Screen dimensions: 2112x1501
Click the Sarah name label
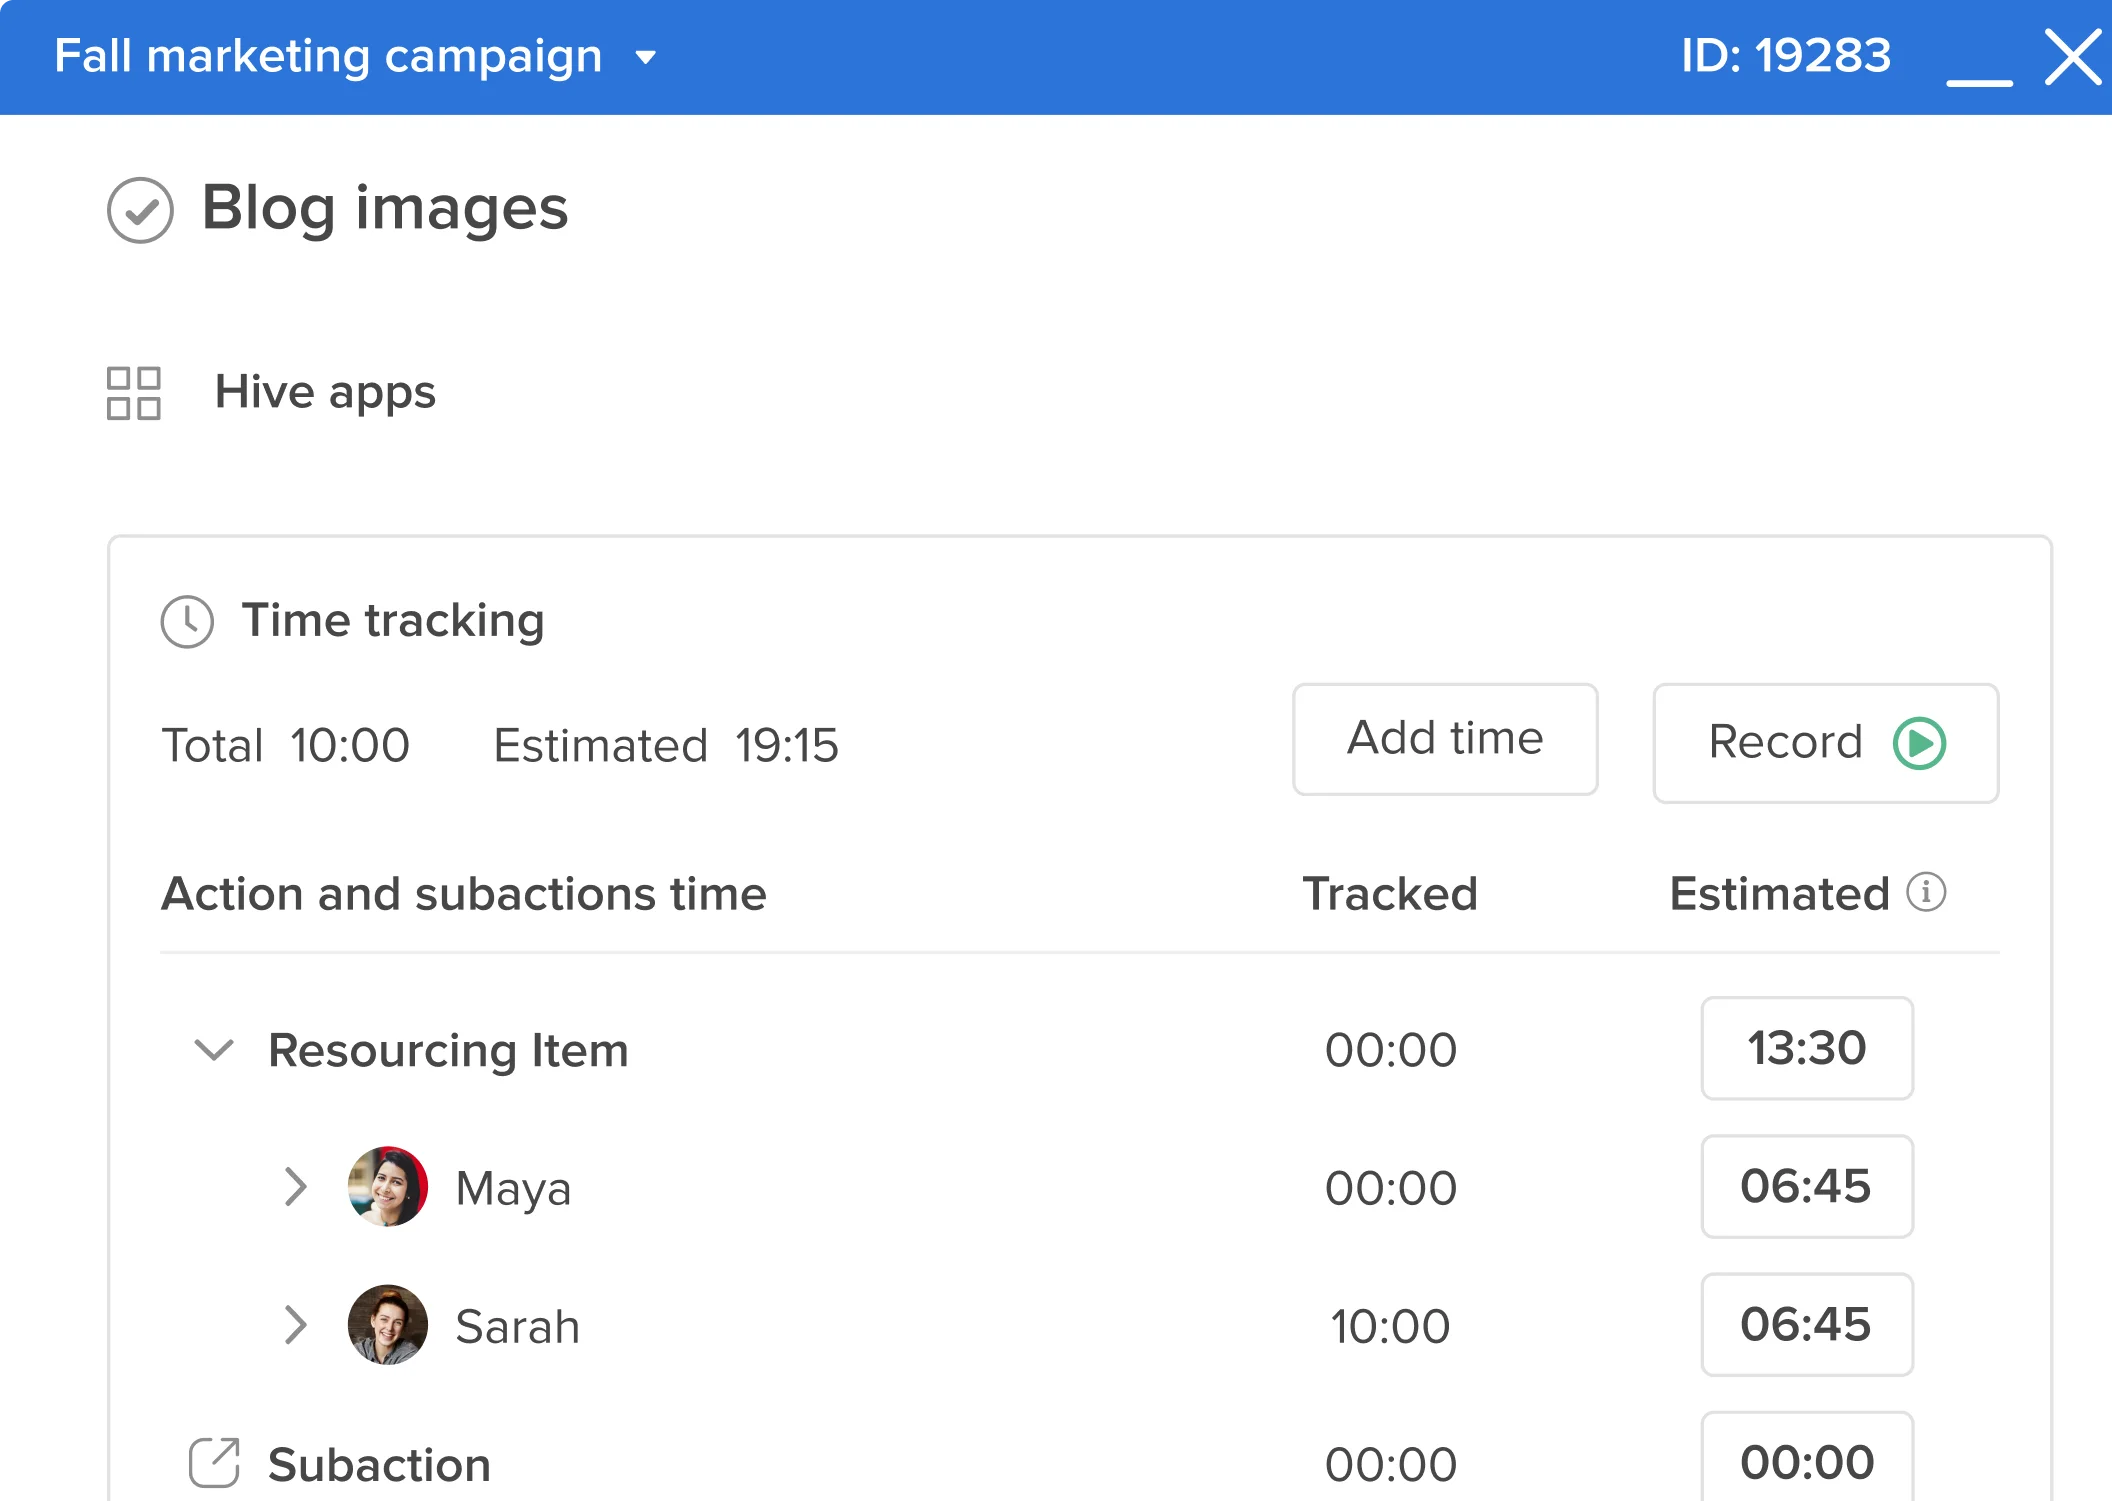click(x=517, y=1327)
